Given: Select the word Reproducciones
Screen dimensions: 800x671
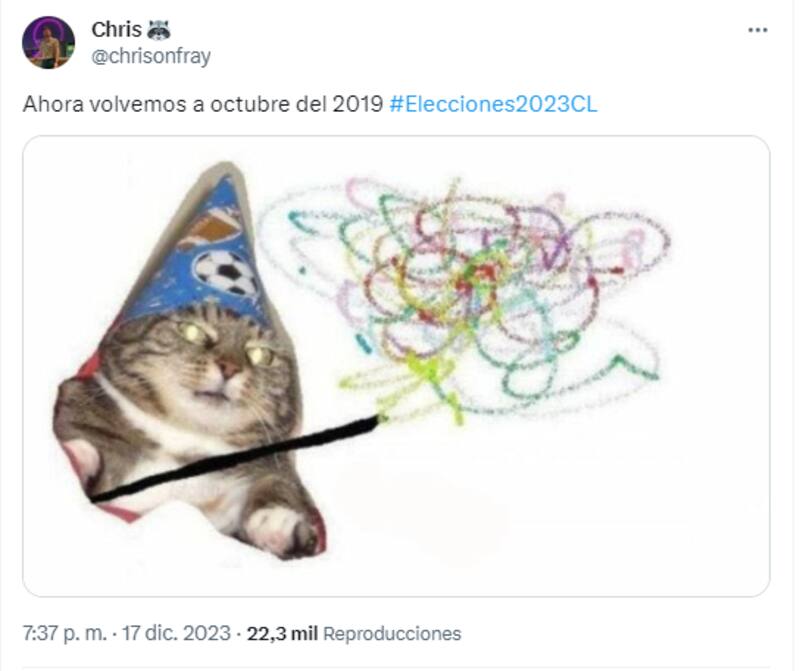Looking at the screenshot, I should point(392,633).
